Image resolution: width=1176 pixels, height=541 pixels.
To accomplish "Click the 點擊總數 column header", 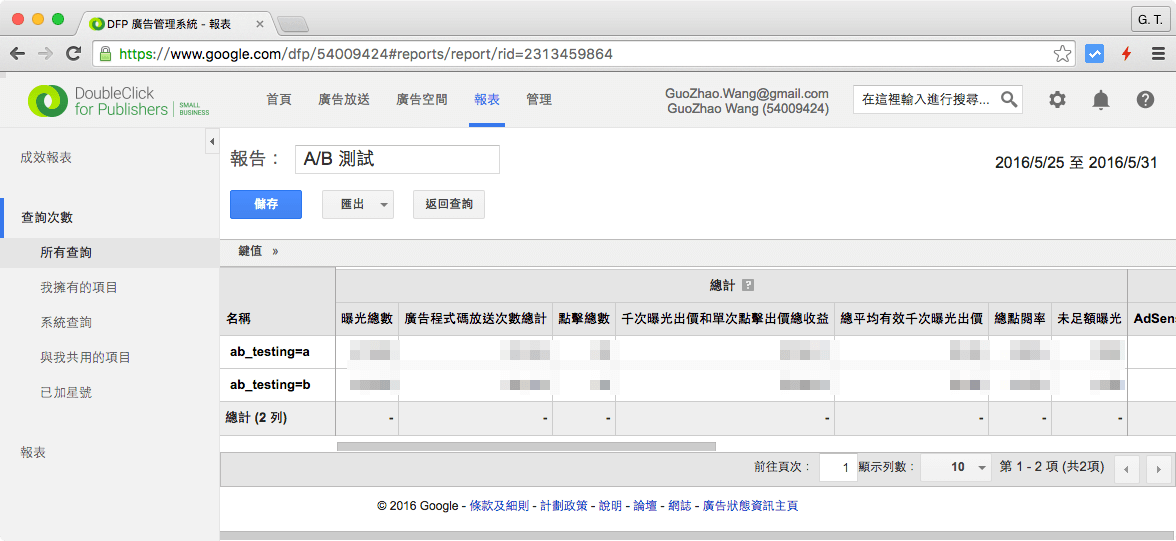I will [x=584, y=318].
